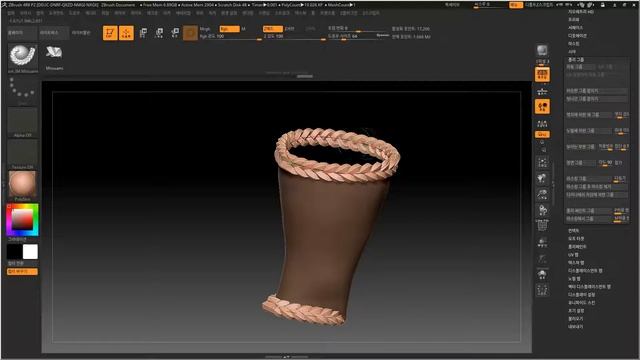
Task: Click the 각도 90 angle slider
Action: pos(605,163)
